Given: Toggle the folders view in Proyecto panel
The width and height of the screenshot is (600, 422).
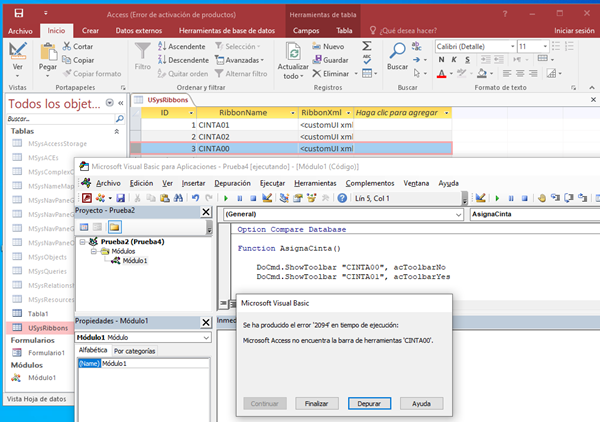Looking at the screenshot, I should tap(114, 227).
